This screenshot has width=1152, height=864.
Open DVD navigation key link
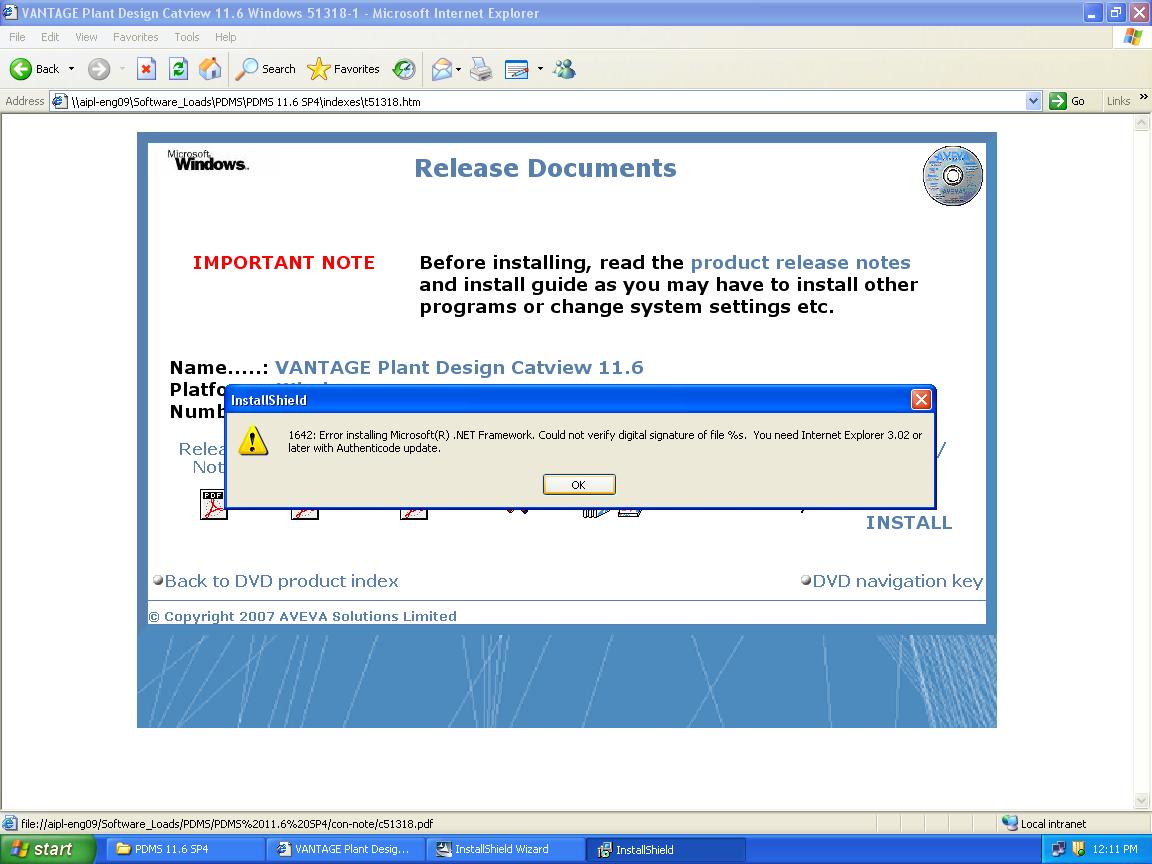click(x=897, y=581)
